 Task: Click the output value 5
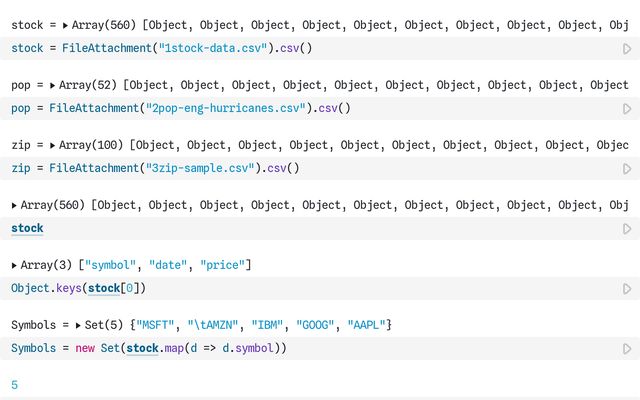(15, 385)
